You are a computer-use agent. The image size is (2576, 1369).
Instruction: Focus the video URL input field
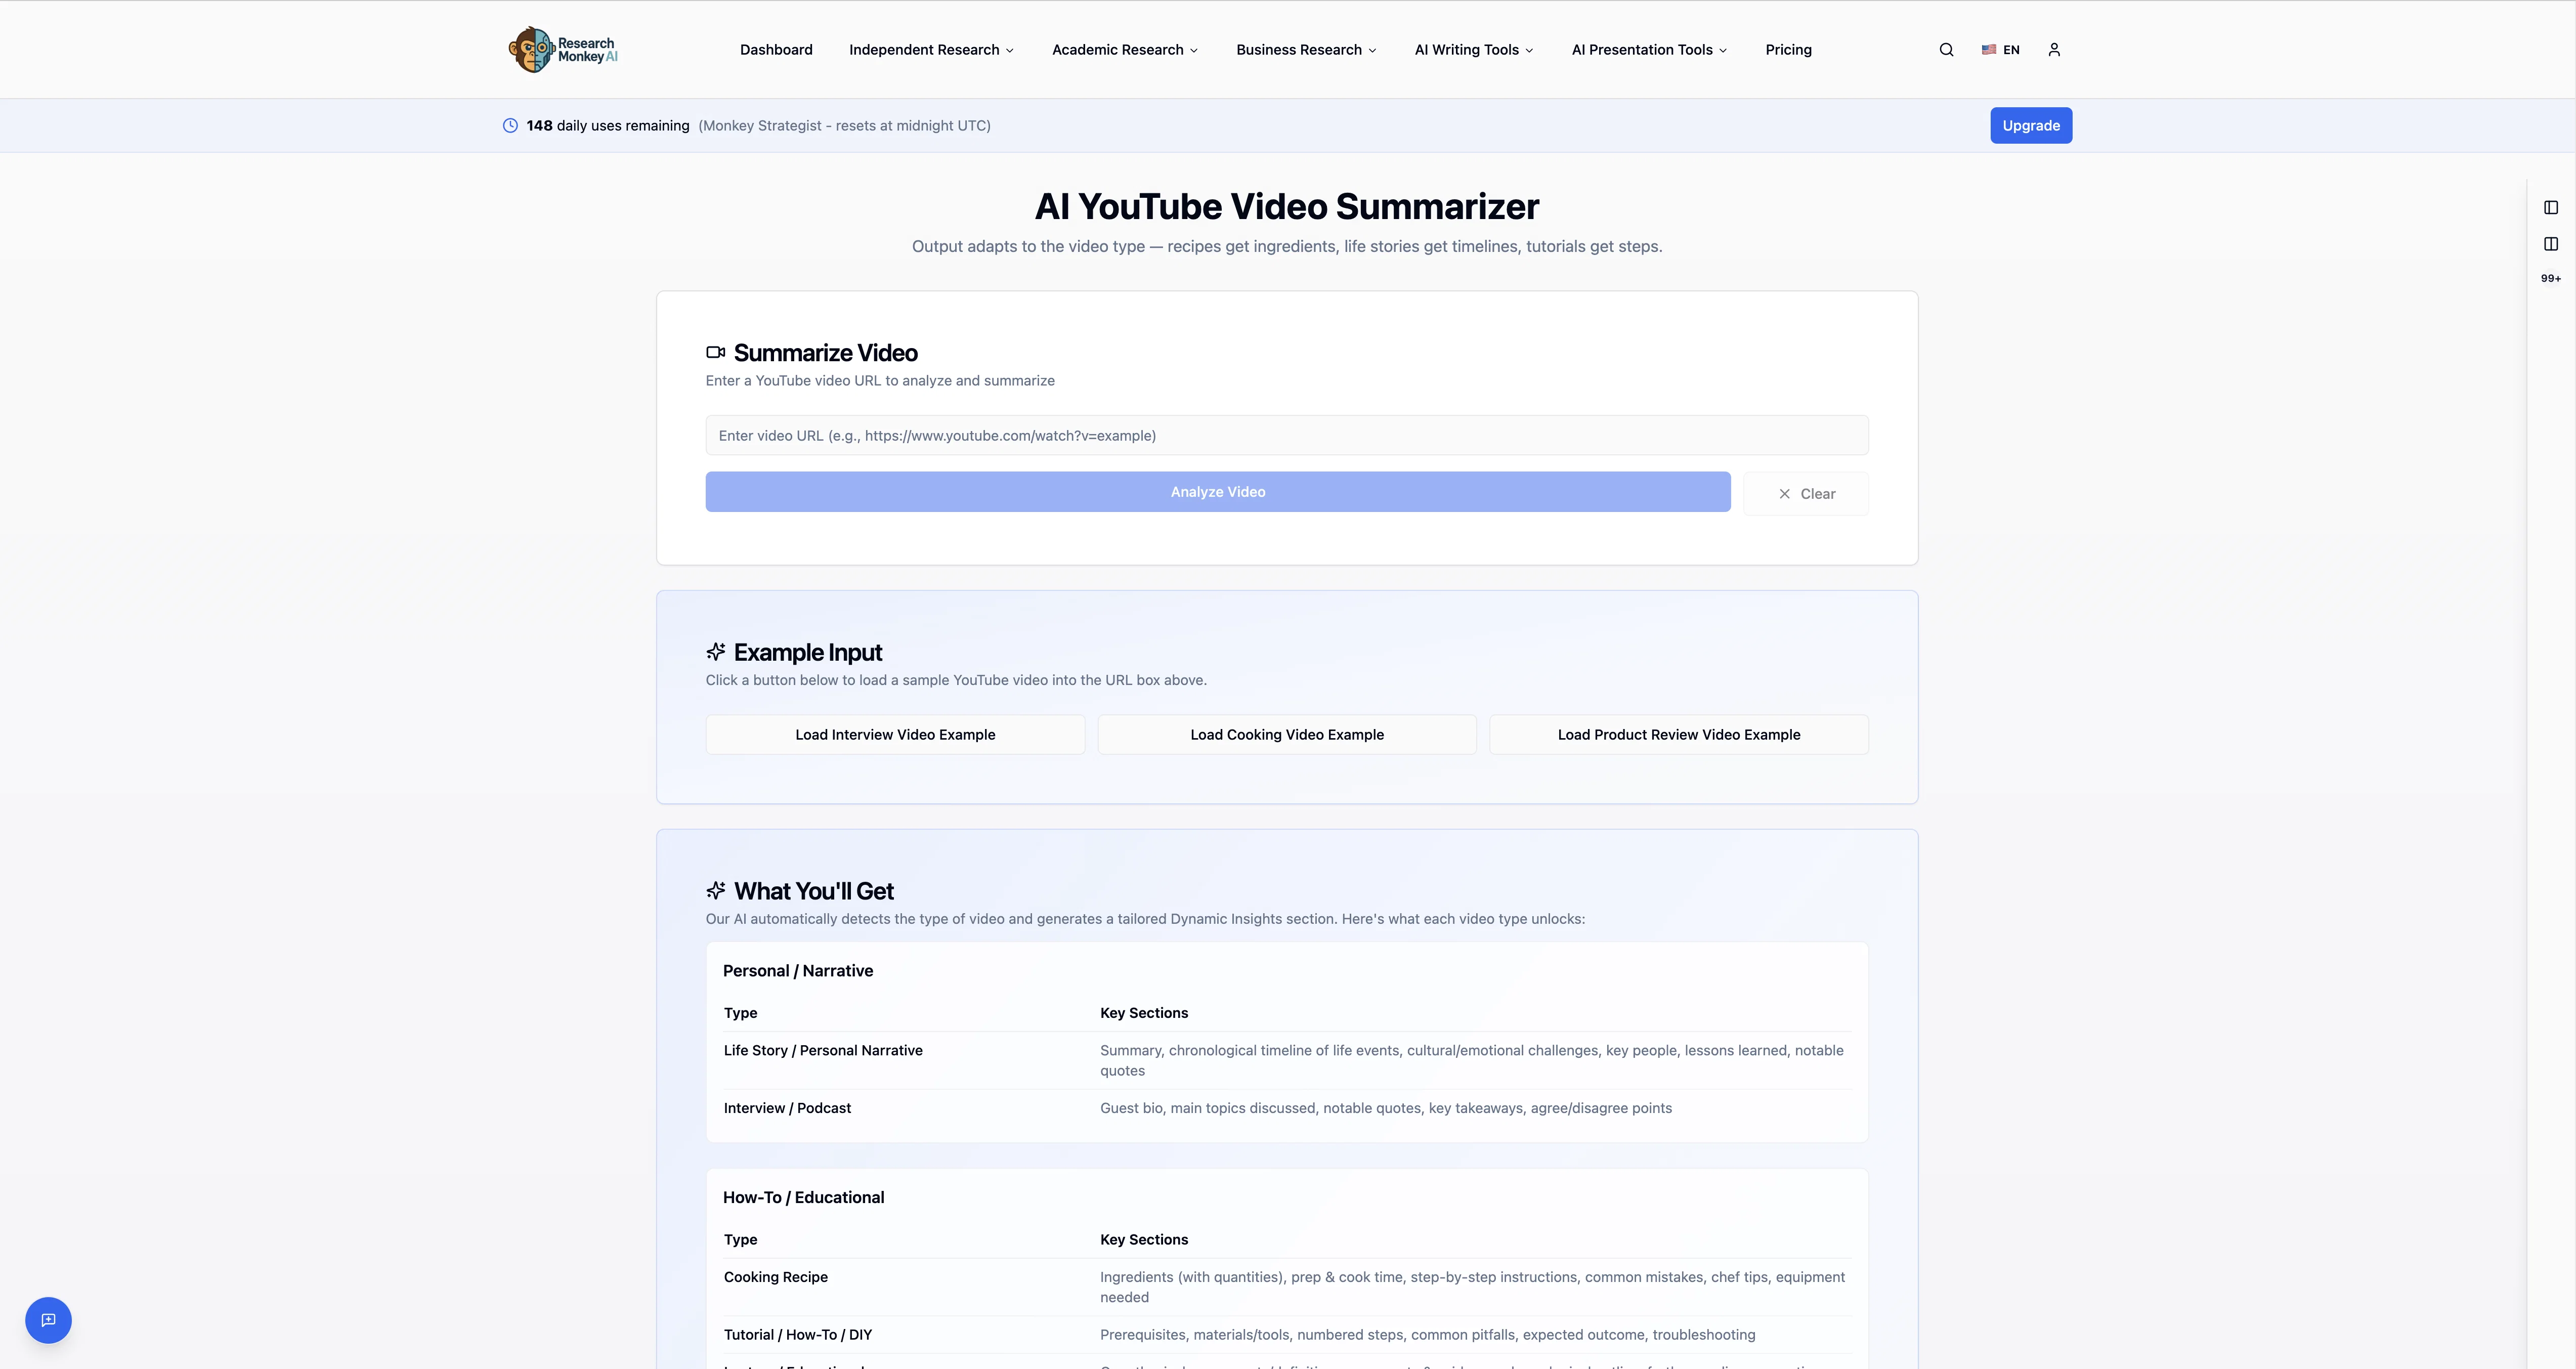1287,436
